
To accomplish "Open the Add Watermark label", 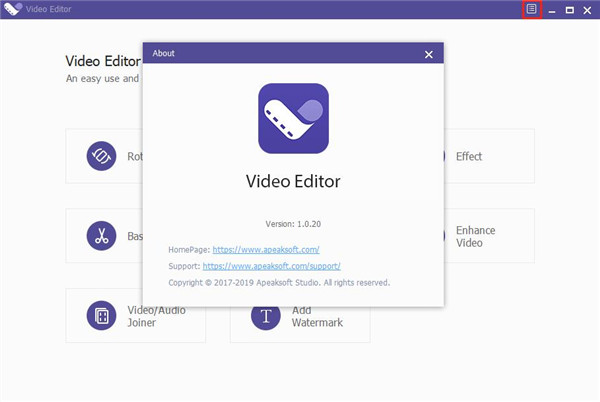I will coord(317,316).
